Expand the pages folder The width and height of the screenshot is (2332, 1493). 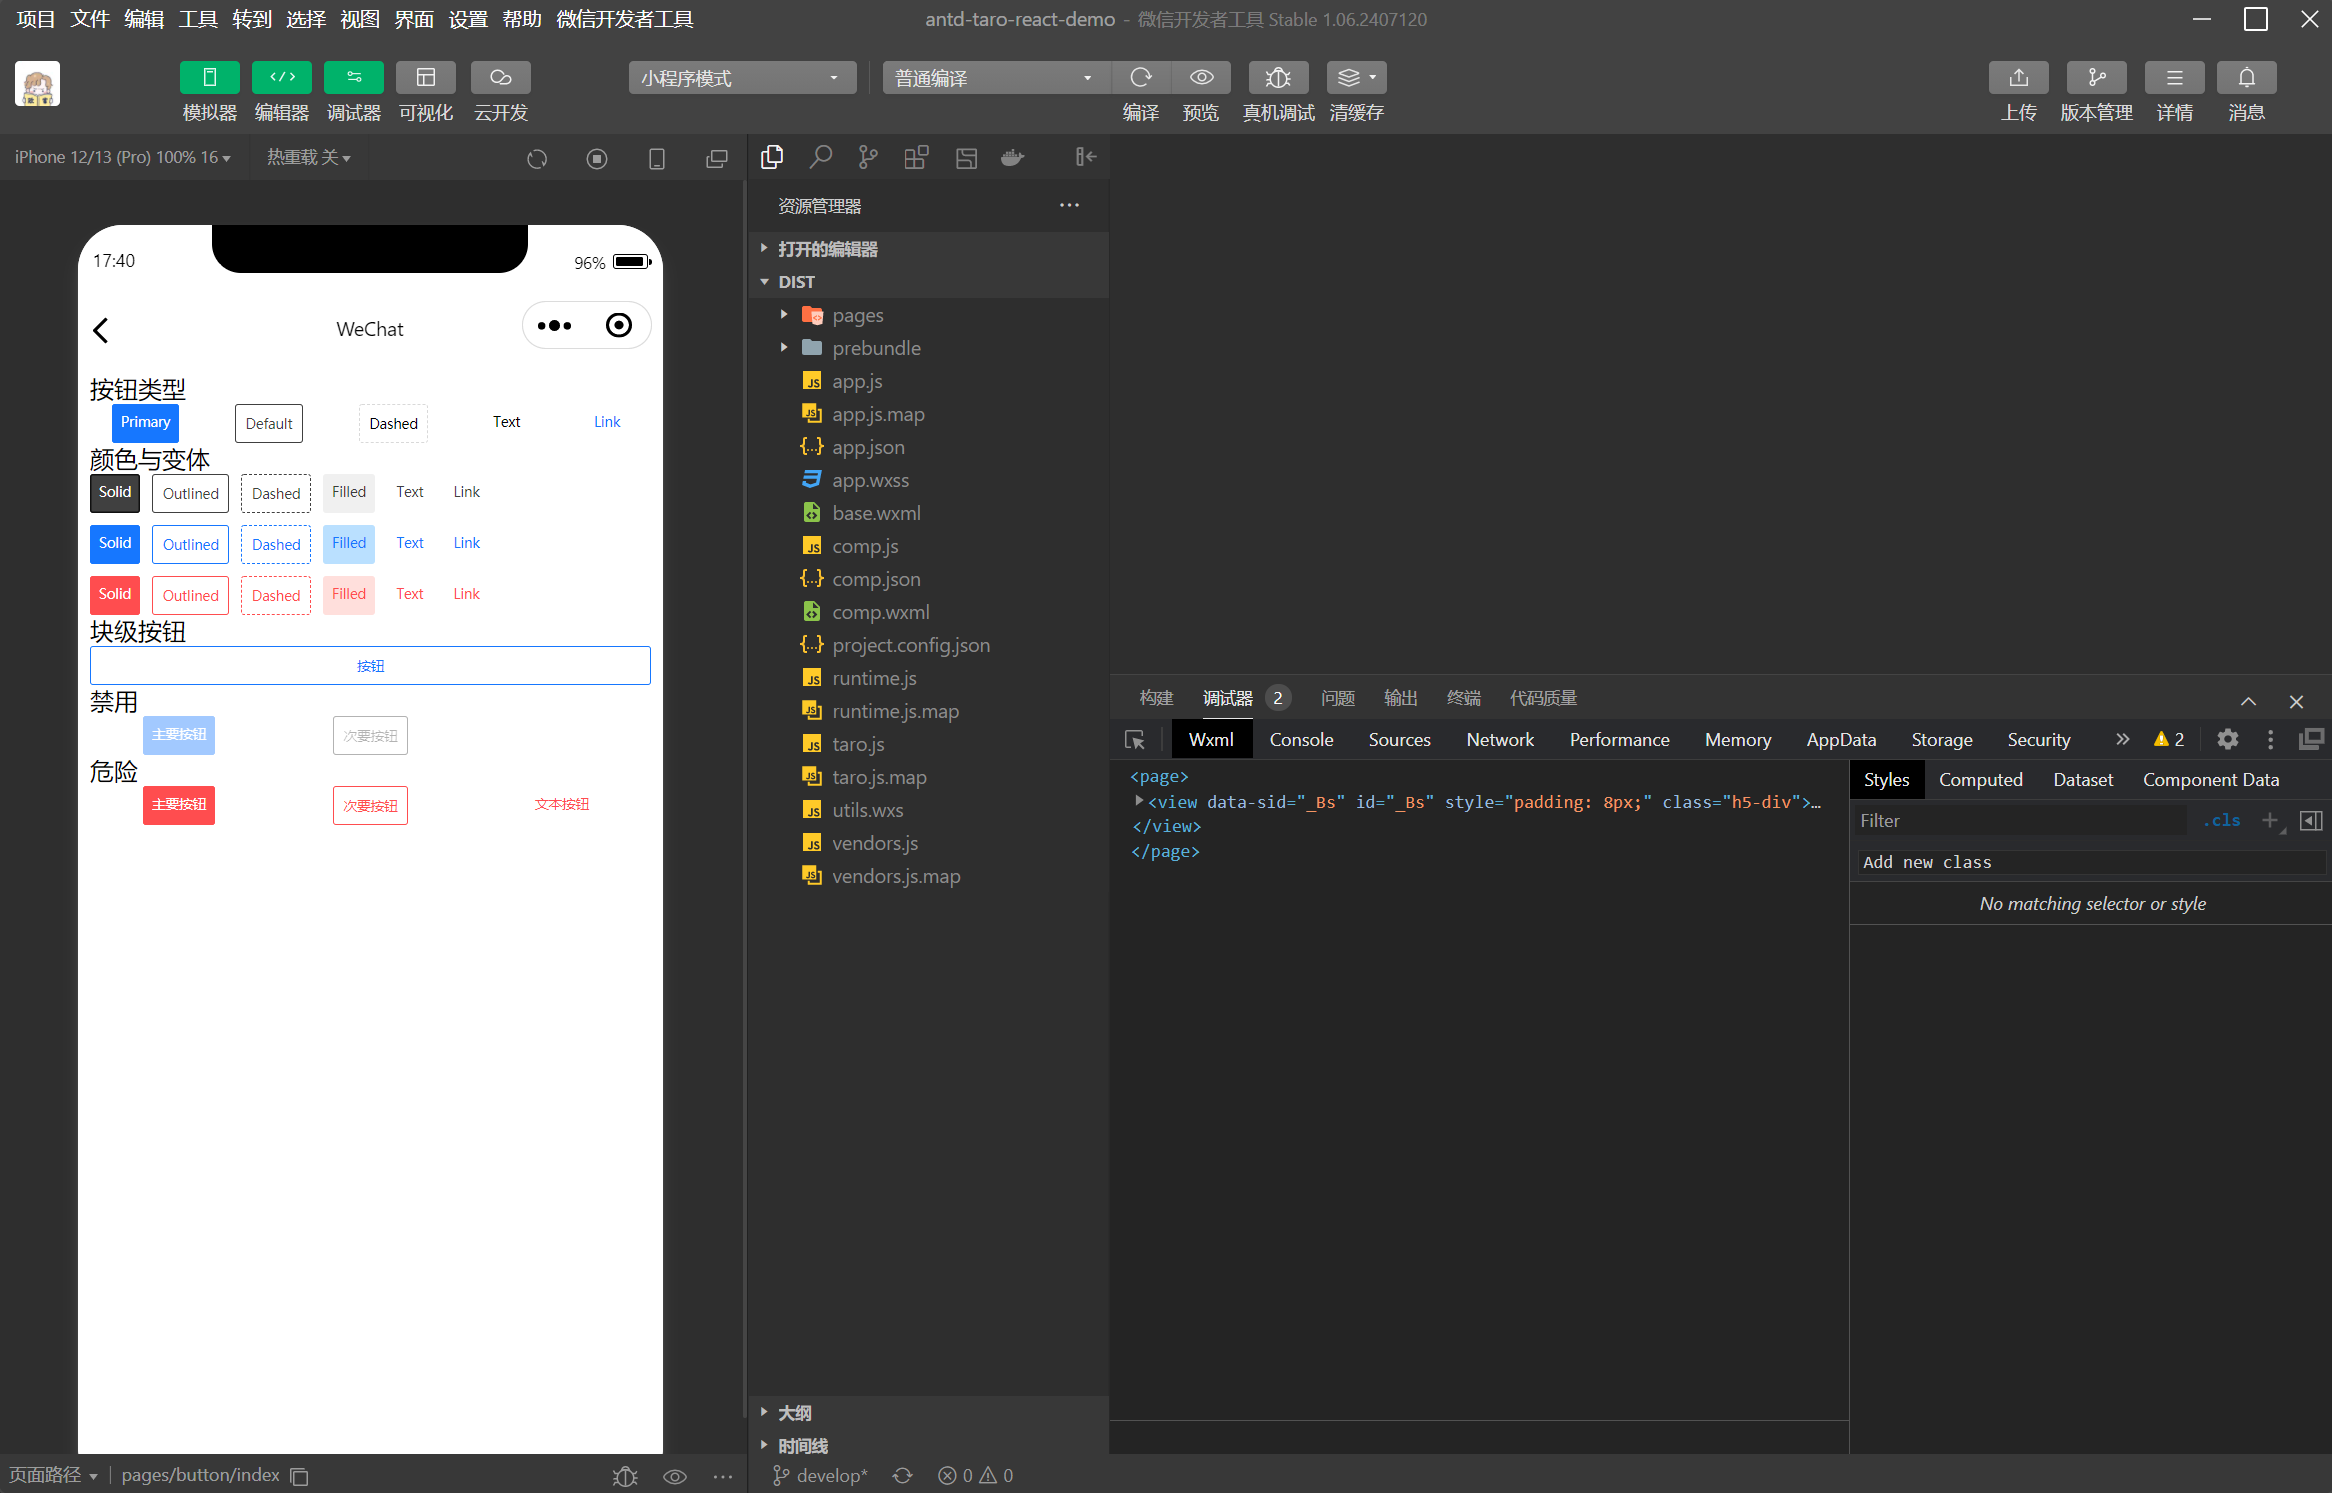928,315
